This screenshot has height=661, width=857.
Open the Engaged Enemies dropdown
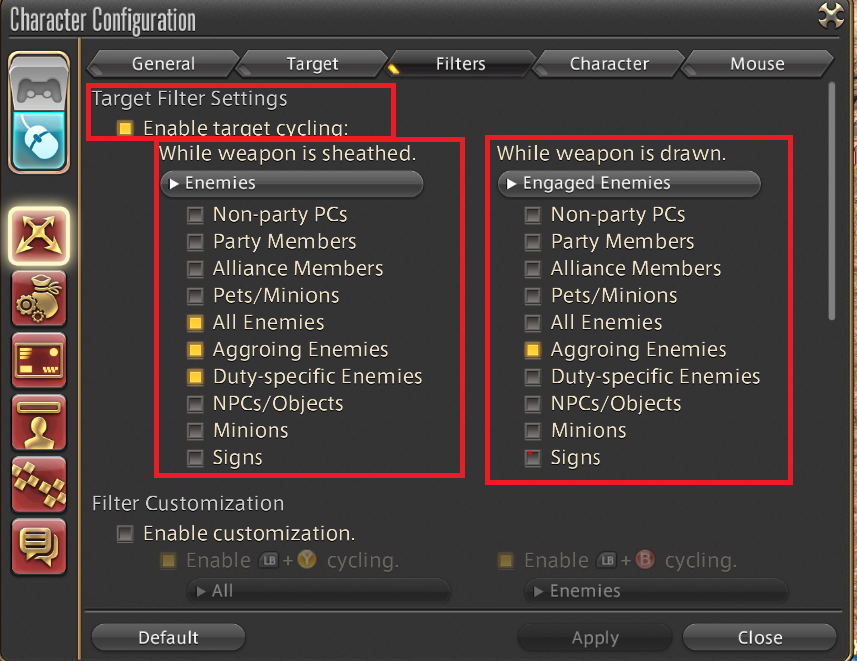(628, 184)
